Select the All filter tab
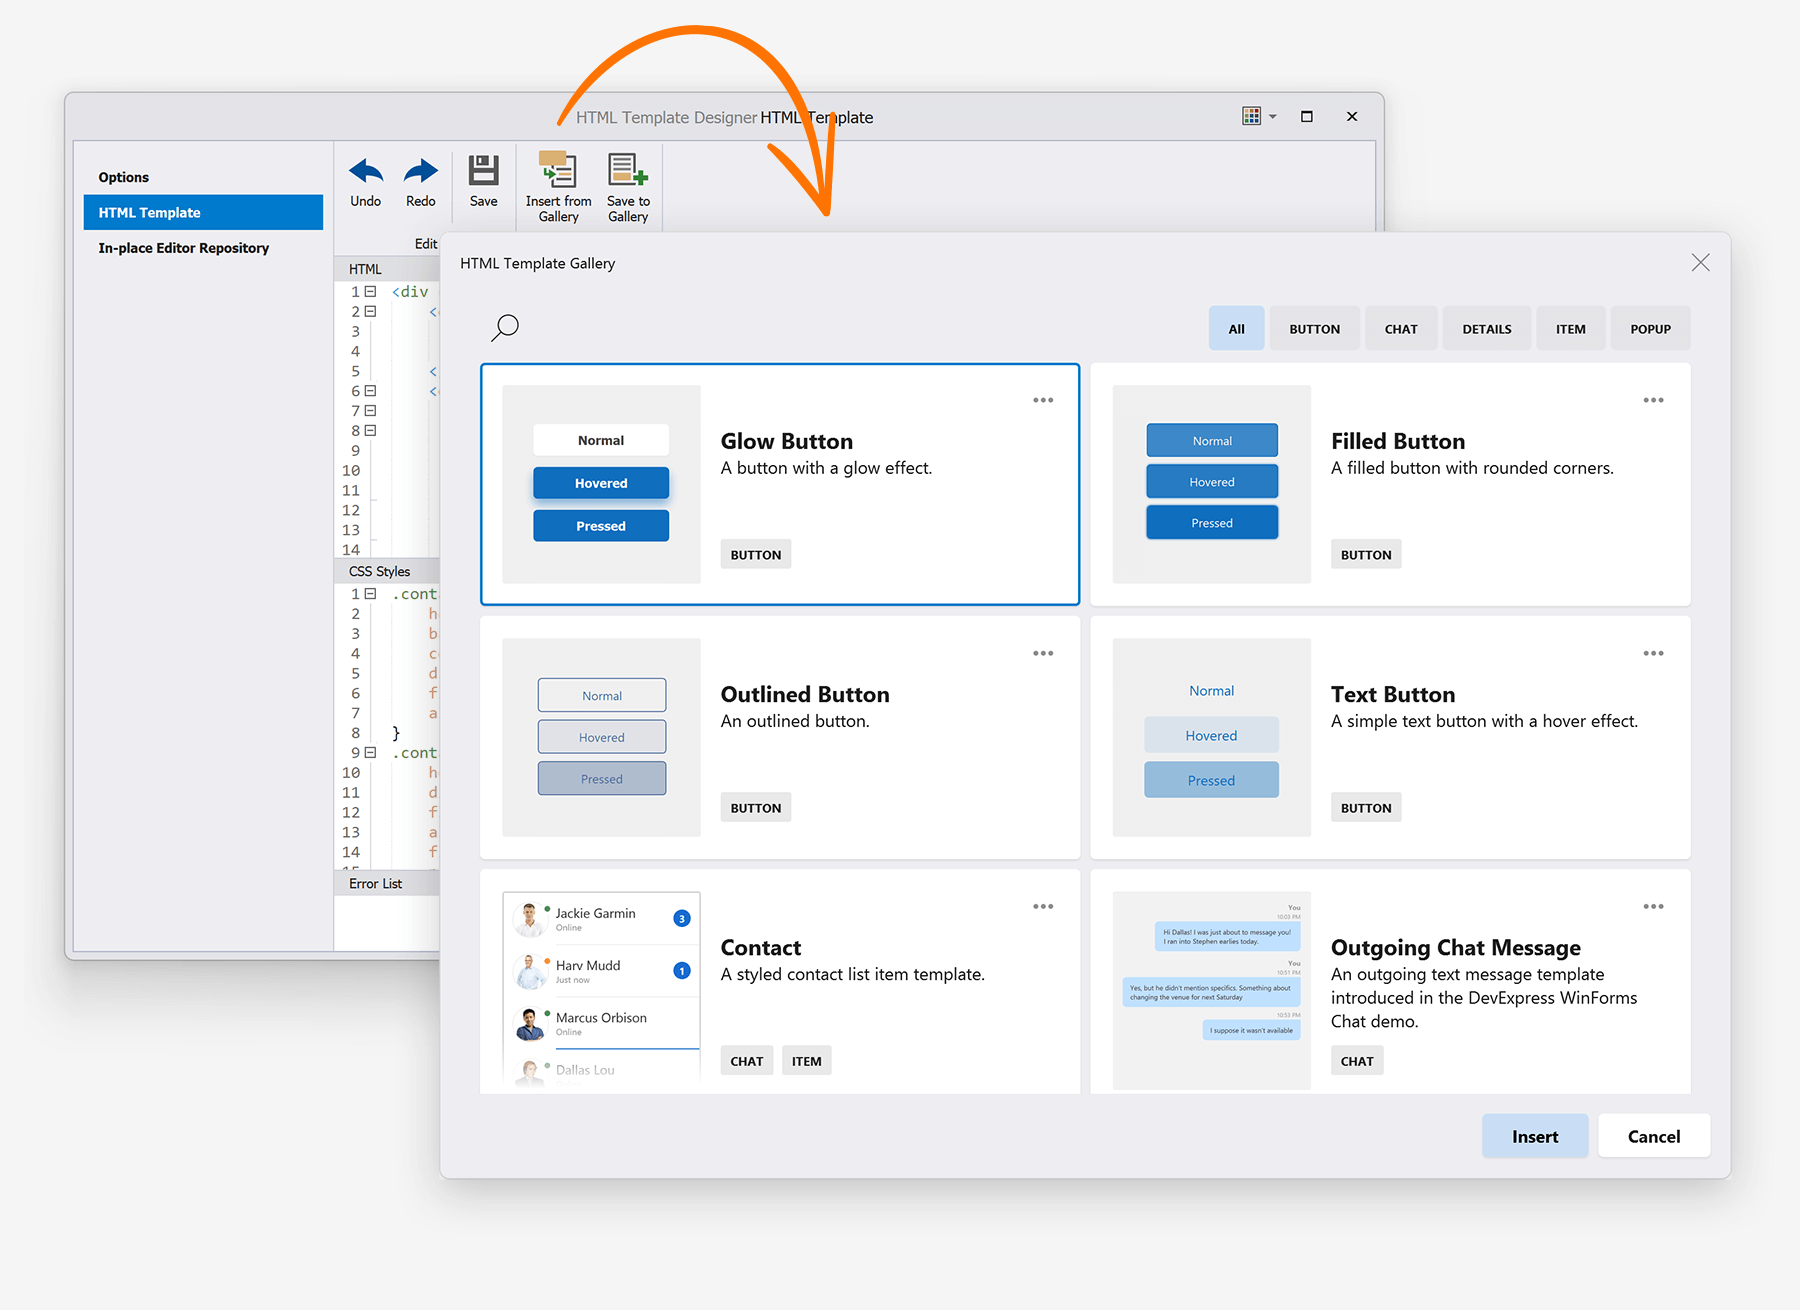Screen dimensions: 1800x1310 [x=1236, y=328]
